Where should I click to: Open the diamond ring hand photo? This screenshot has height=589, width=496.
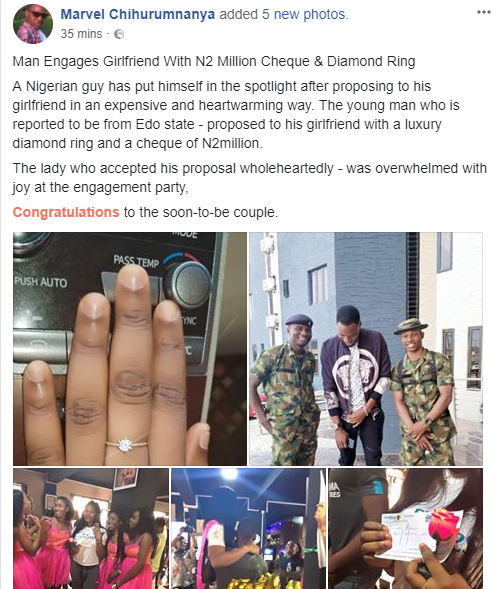(x=130, y=349)
